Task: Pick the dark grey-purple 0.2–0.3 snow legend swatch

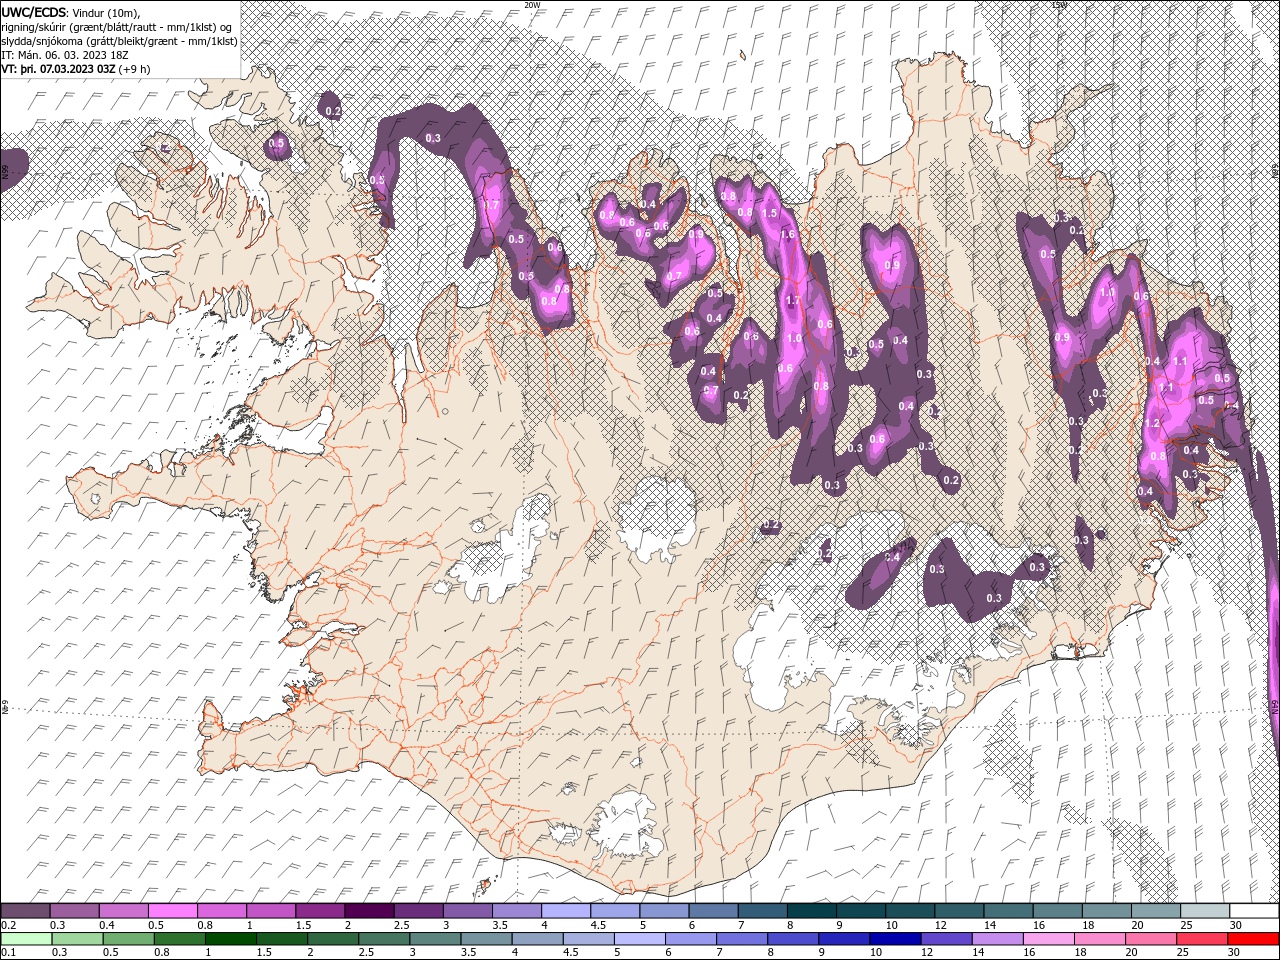Action: click(25, 911)
